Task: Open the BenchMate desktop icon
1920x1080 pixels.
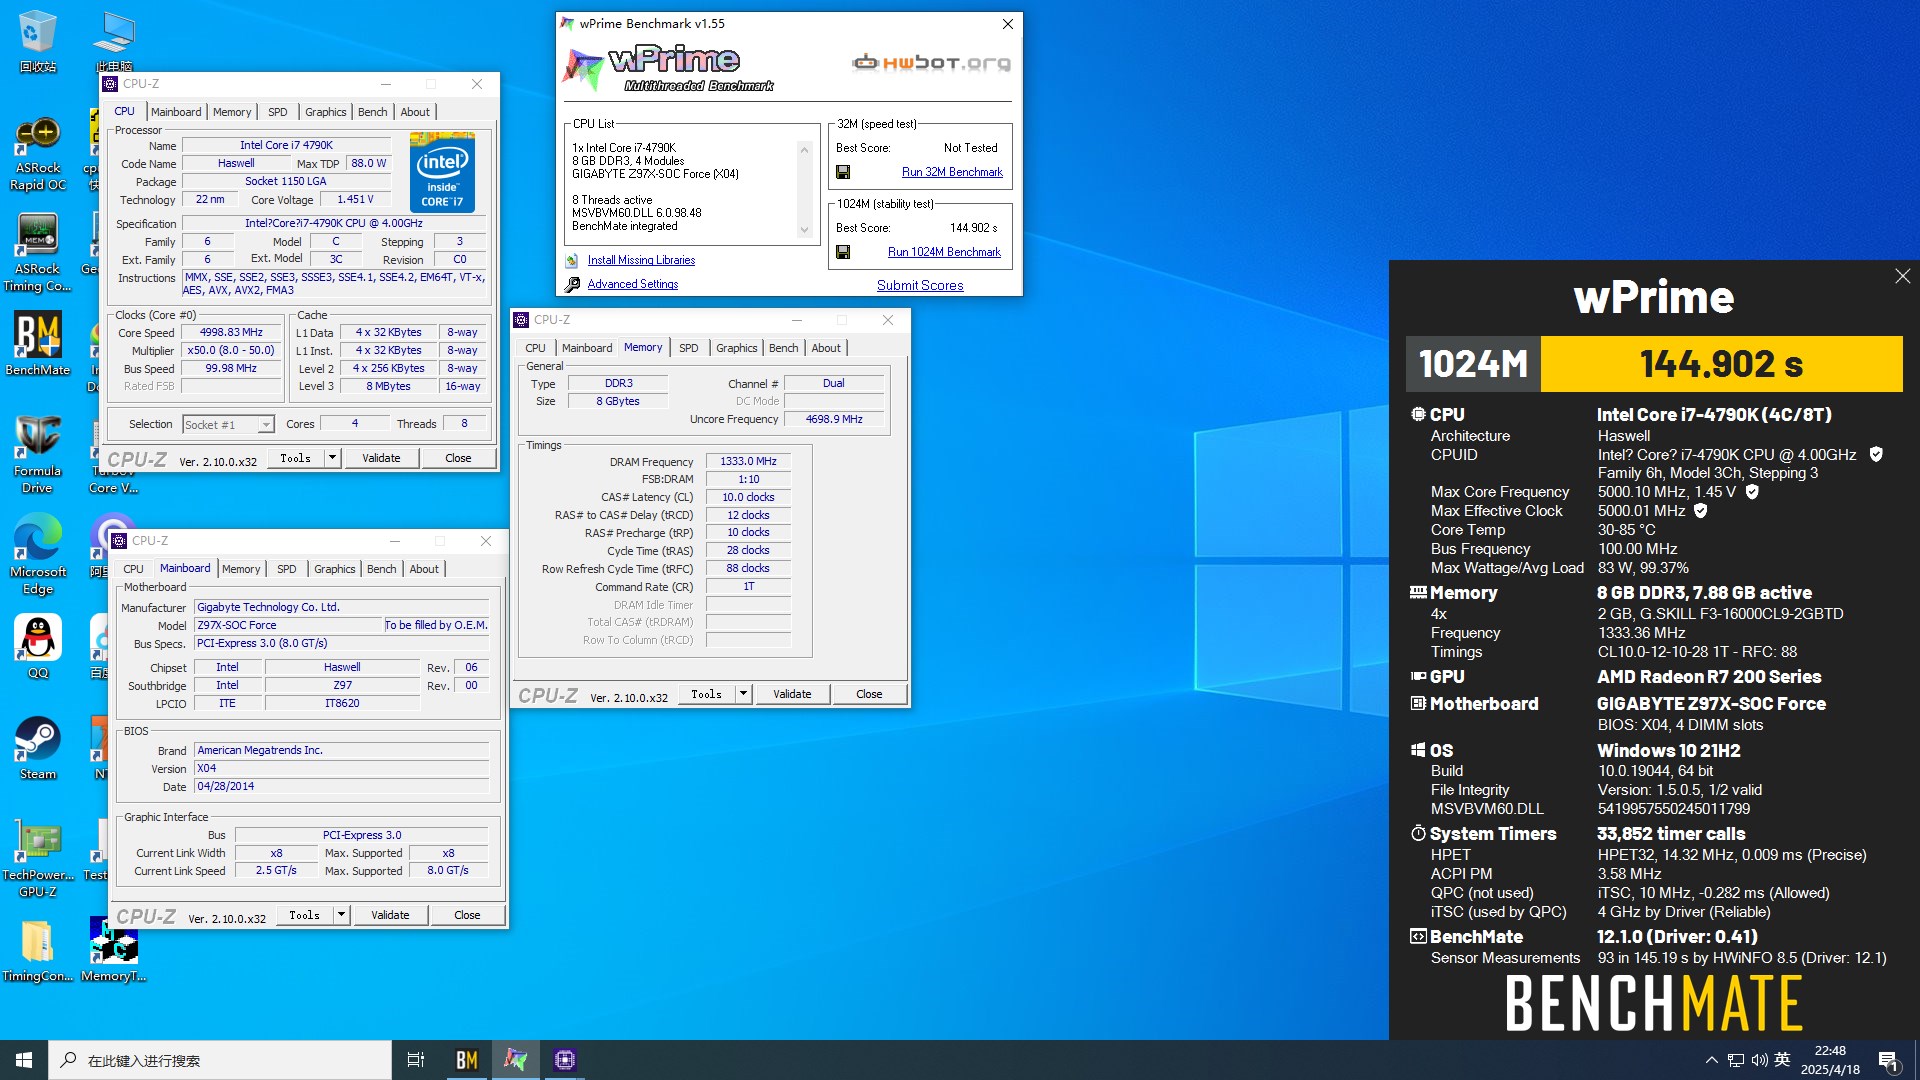Action: click(37, 345)
